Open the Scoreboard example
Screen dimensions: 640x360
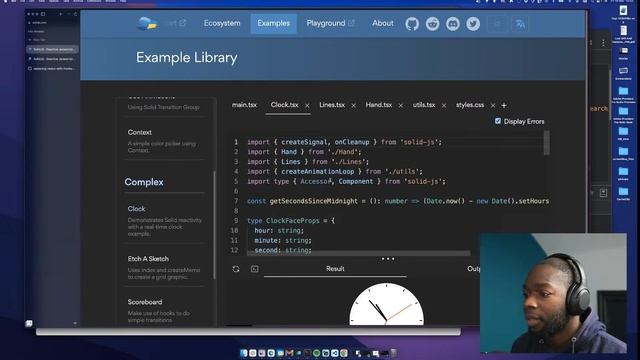tap(163, 310)
